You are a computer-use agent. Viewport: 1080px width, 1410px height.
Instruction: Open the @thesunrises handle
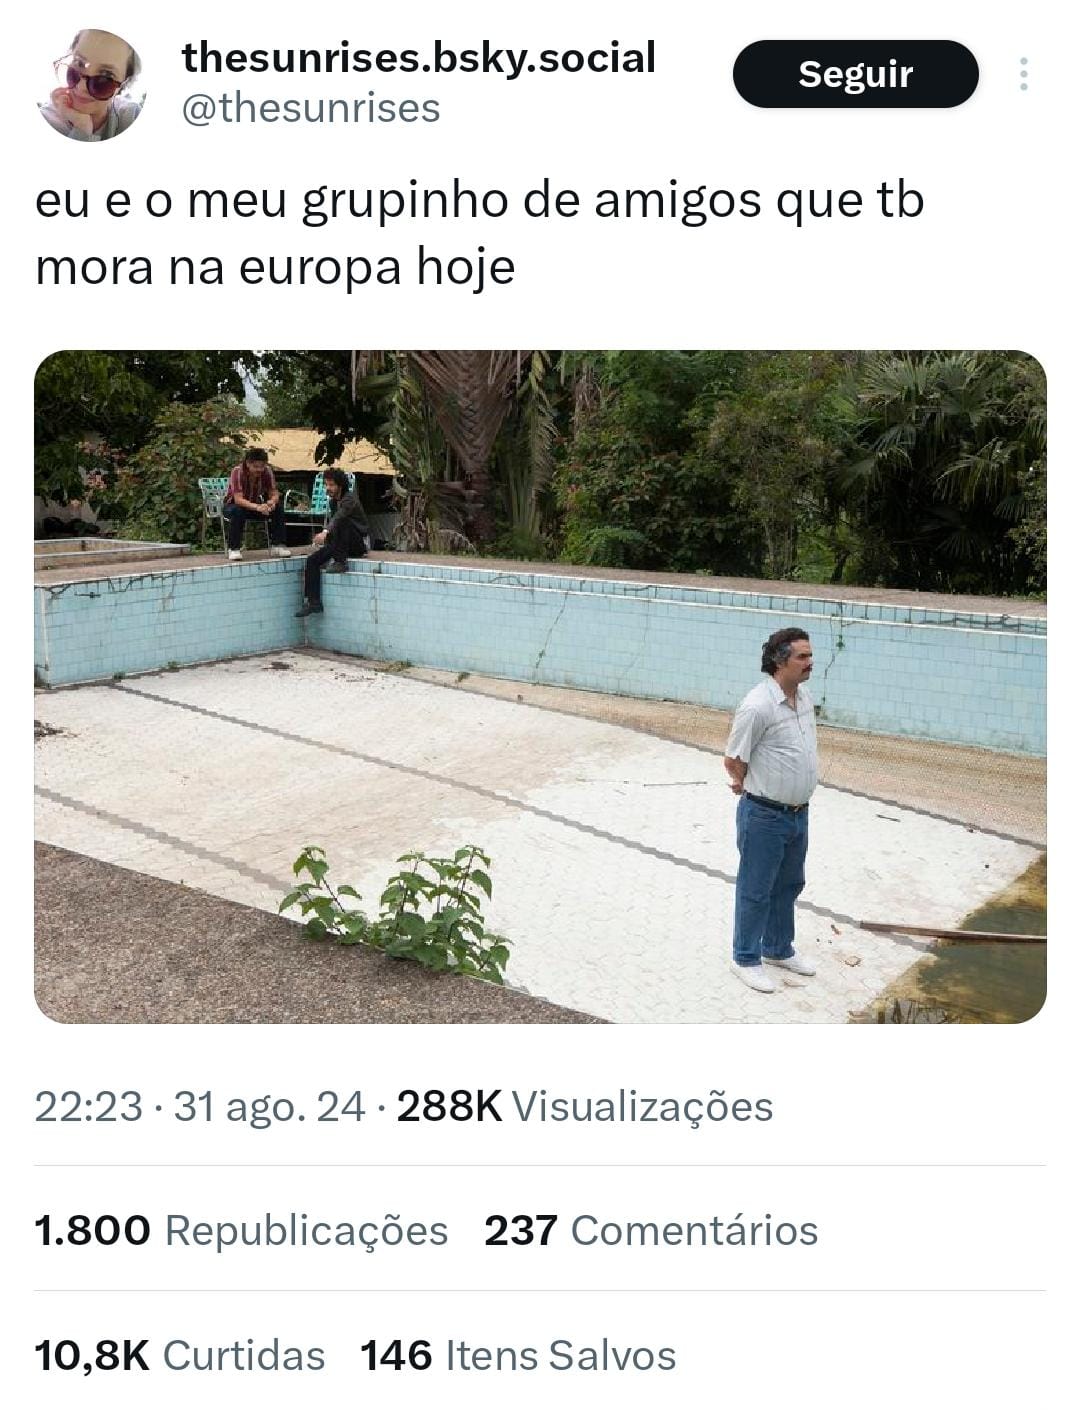coord(310,108)
